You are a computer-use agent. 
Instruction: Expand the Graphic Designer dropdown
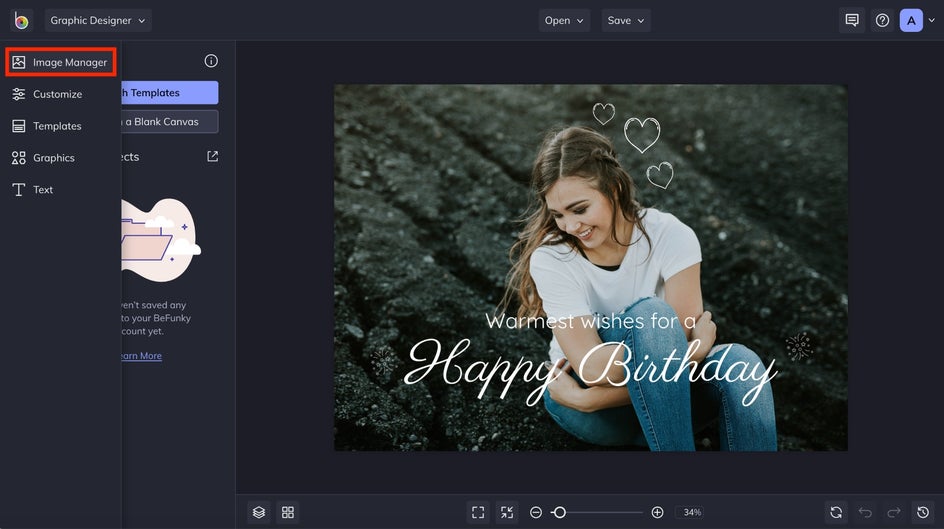pos(97,20)
